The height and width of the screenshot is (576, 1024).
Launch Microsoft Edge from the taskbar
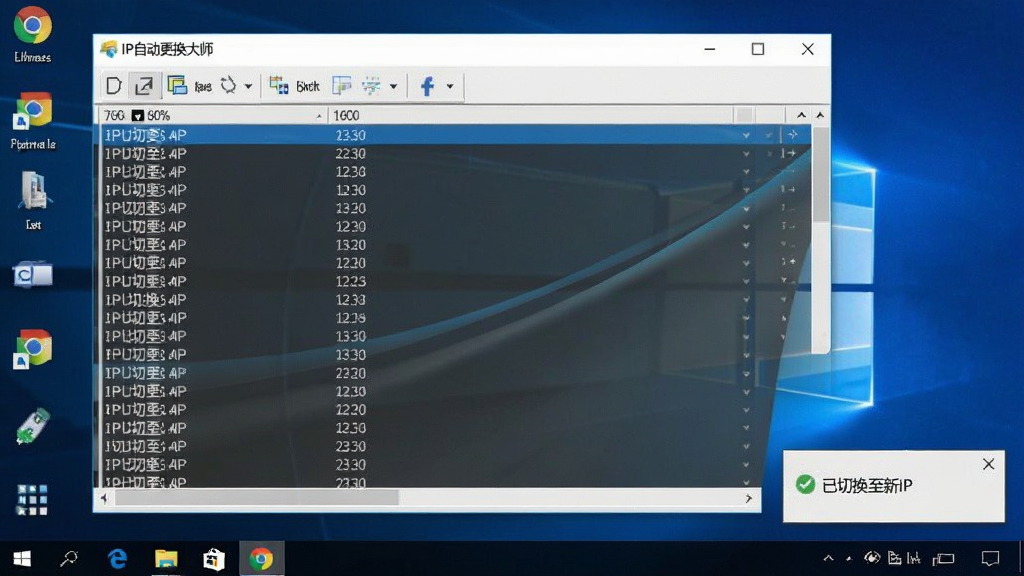(x=118, y=558)
